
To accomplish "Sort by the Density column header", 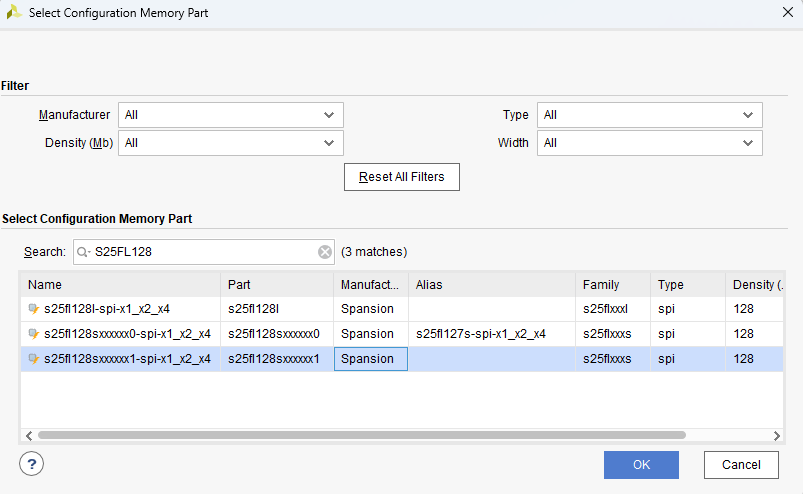I will point(754,285).
